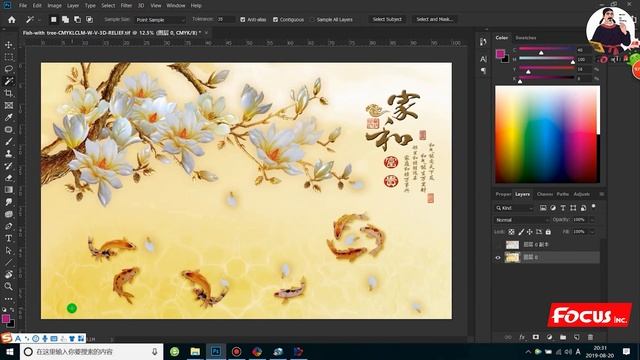Toggle layer filtering on/off switch
This screenshot has height=360, width=640.
tap(593, 207)
